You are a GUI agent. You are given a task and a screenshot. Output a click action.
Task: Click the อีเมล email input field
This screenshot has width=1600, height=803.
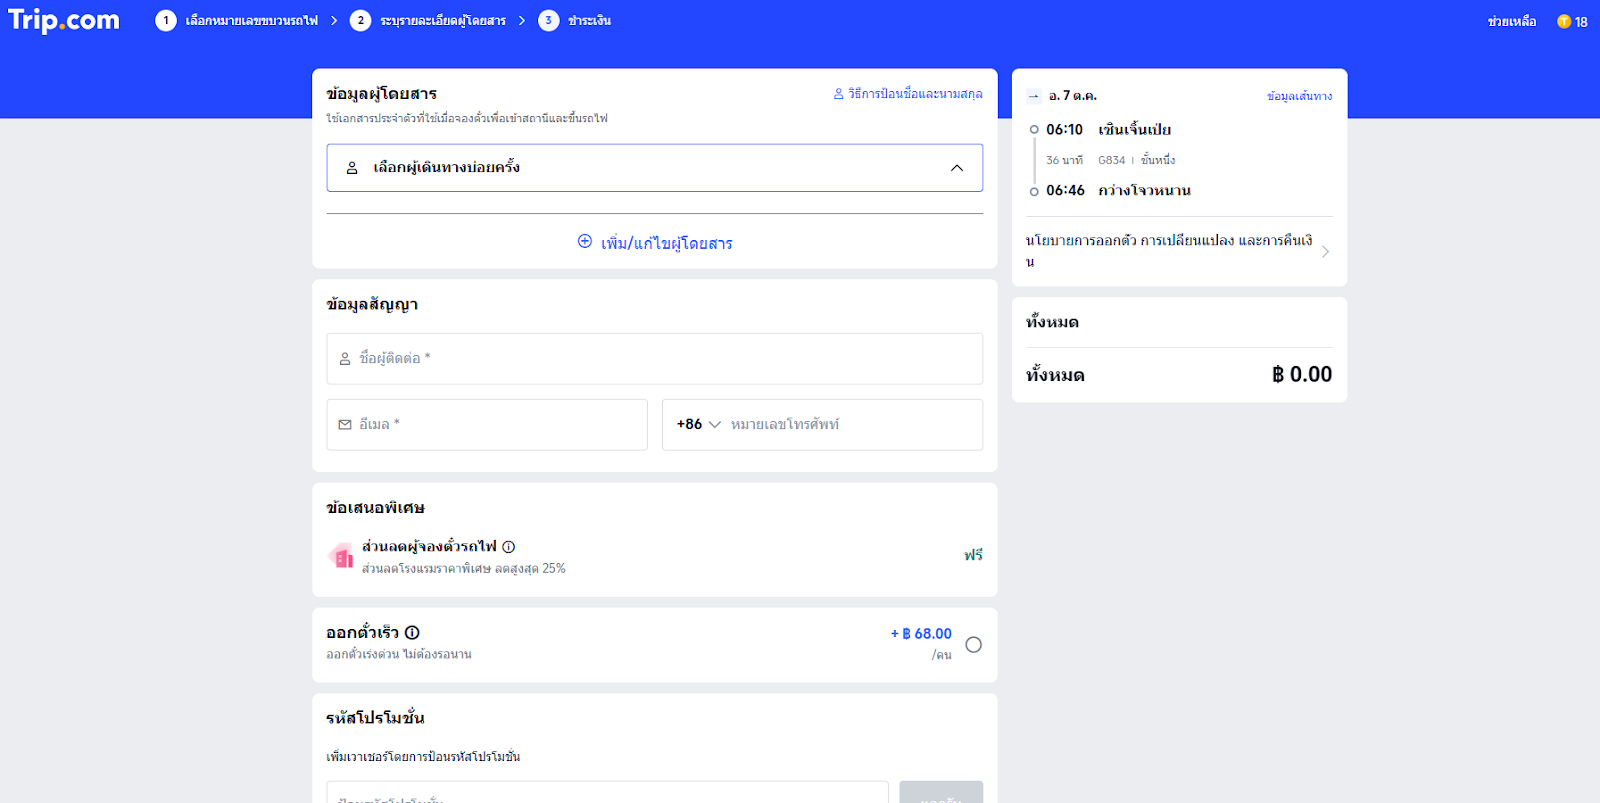click(487, 425)
